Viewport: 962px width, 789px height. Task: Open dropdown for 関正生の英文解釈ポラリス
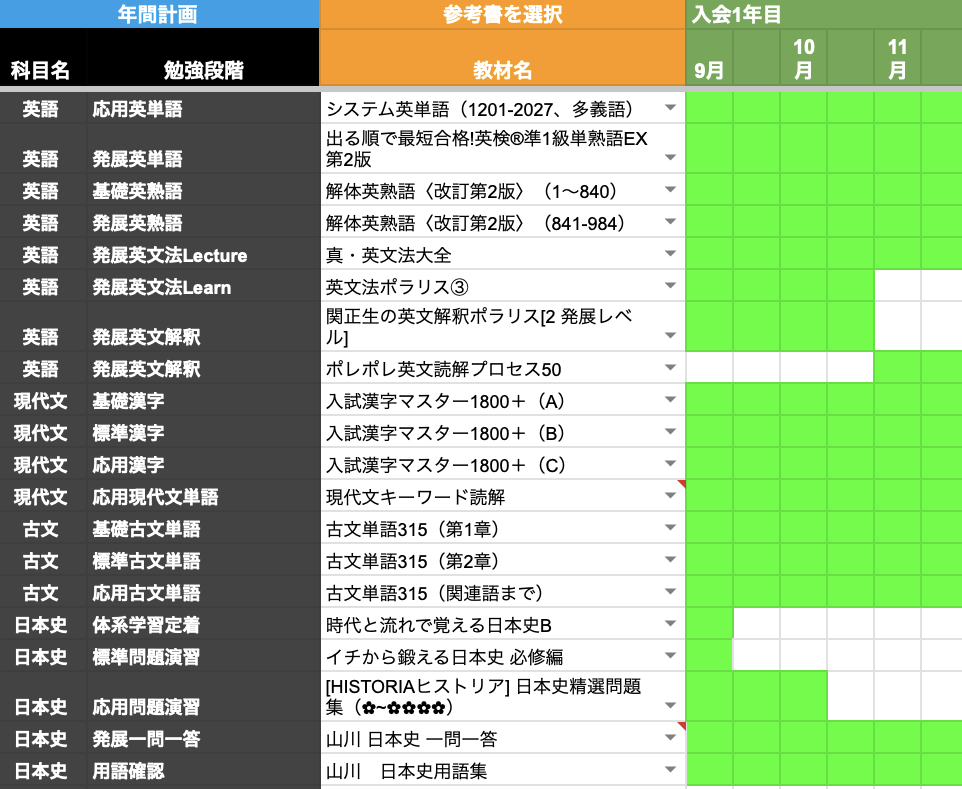point(670,335)
